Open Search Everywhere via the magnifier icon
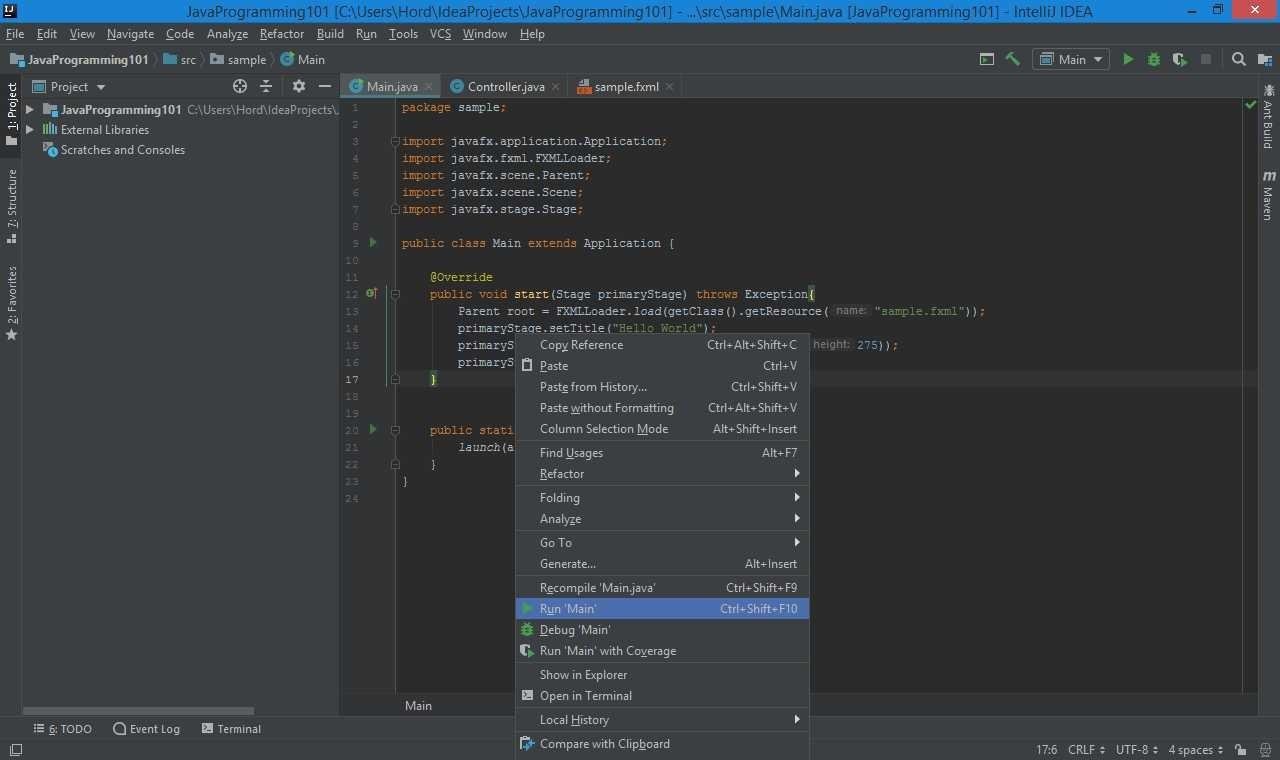1280x760 pixels. [x=1239, y=59]
